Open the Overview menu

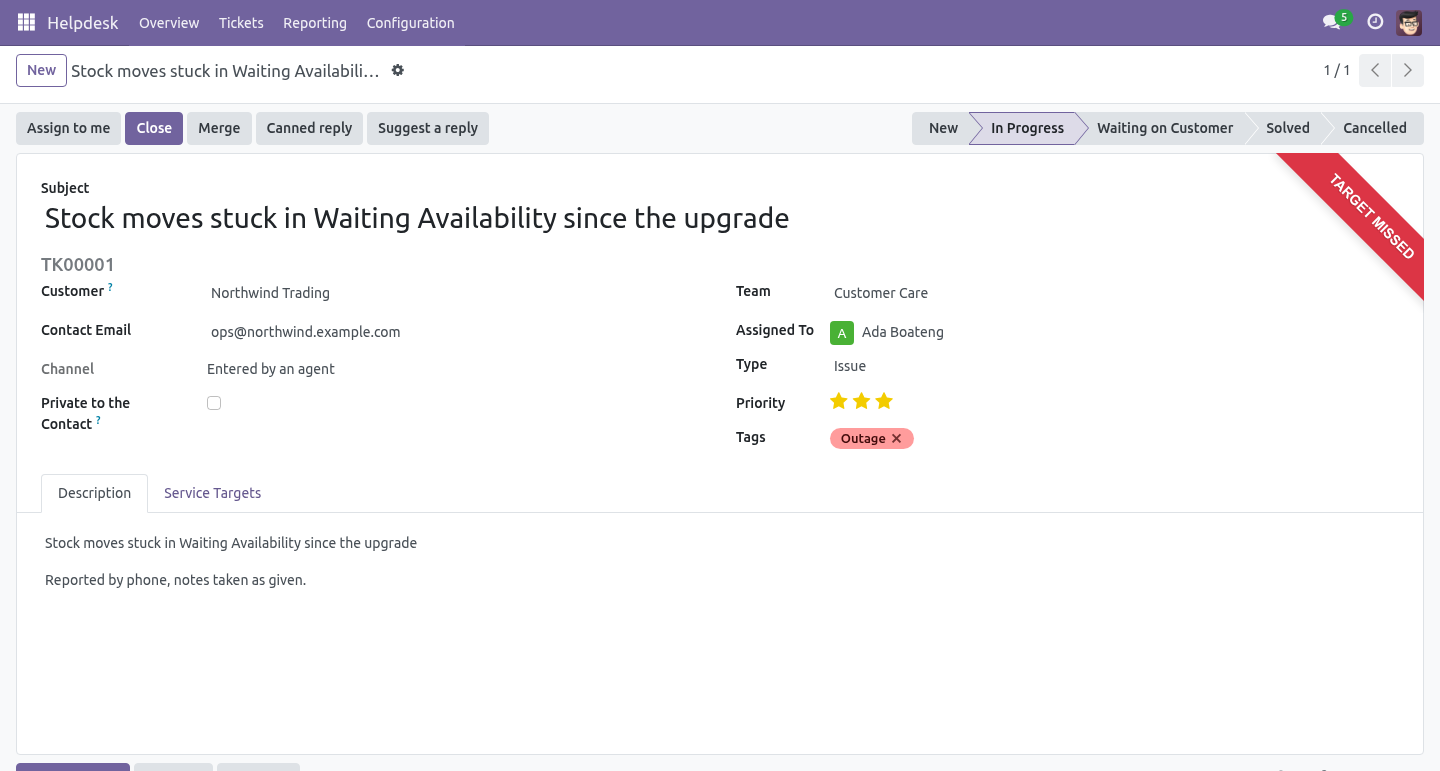click(x=169, y=23)
